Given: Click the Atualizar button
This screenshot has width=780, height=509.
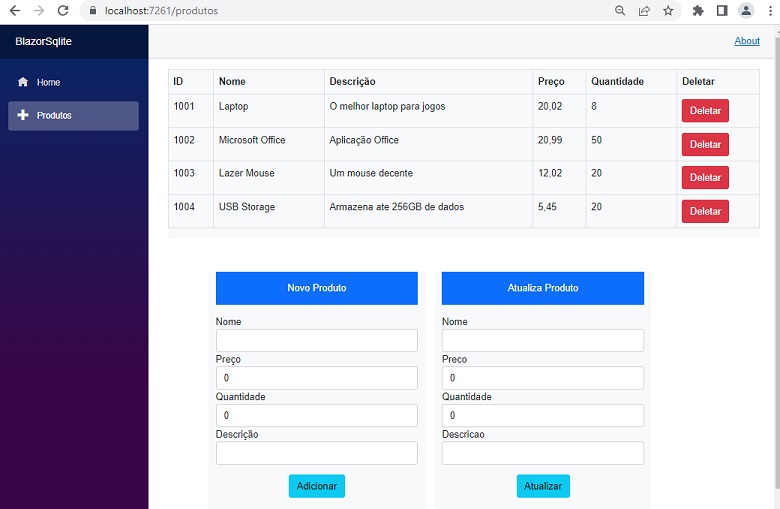Looking at the screenshot, I should click(543, 486).
